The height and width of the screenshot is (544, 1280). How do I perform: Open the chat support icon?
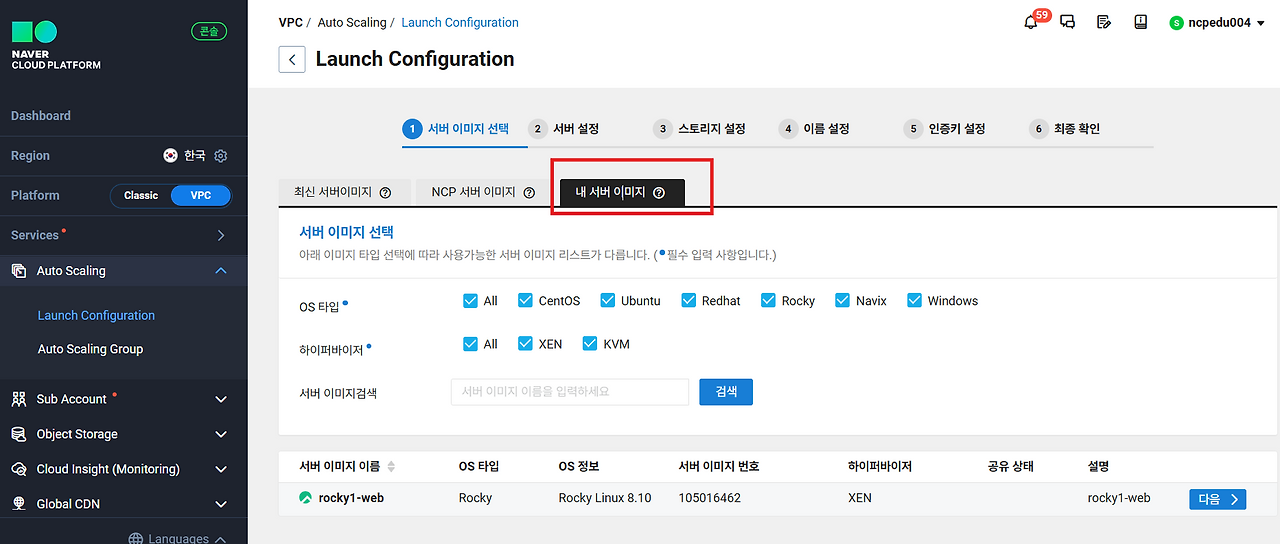coord(1067,22)
